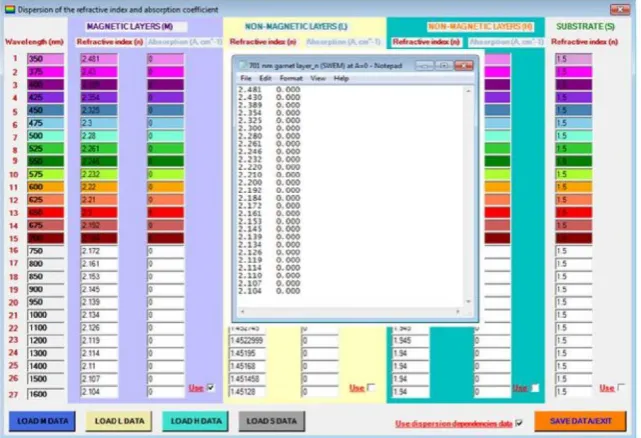
Task: Open the Edit menu in Notepad
Action: click(x=265, y=78)
